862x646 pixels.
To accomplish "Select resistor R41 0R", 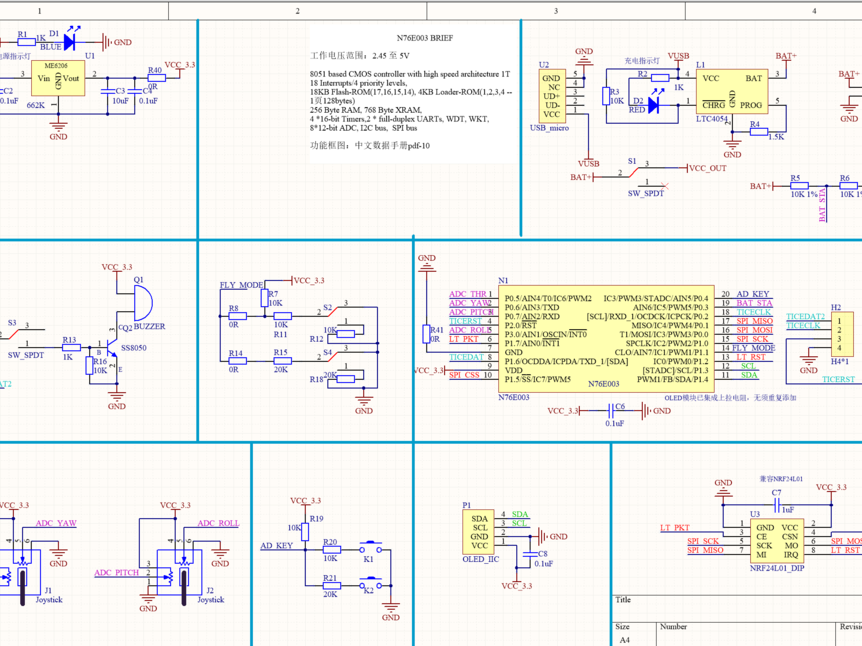I will [x=426, y=334].
